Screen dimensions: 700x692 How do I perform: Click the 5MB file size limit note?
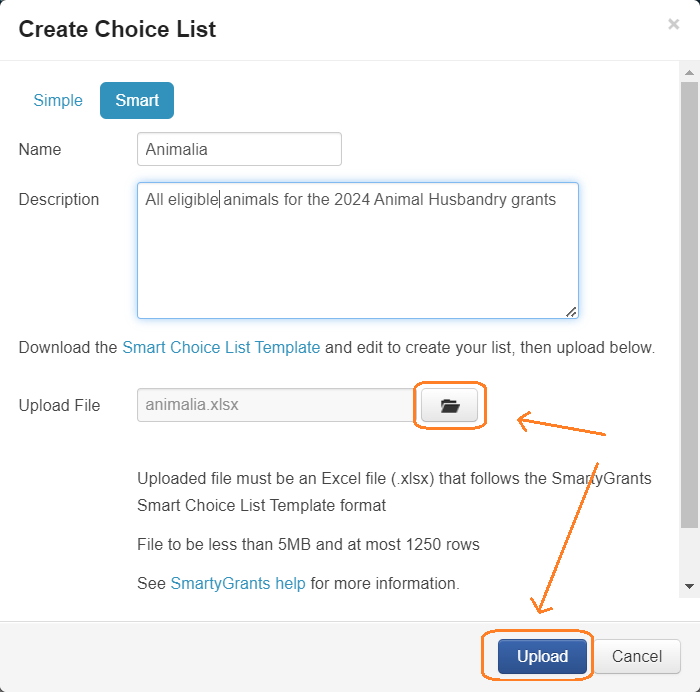308,545
